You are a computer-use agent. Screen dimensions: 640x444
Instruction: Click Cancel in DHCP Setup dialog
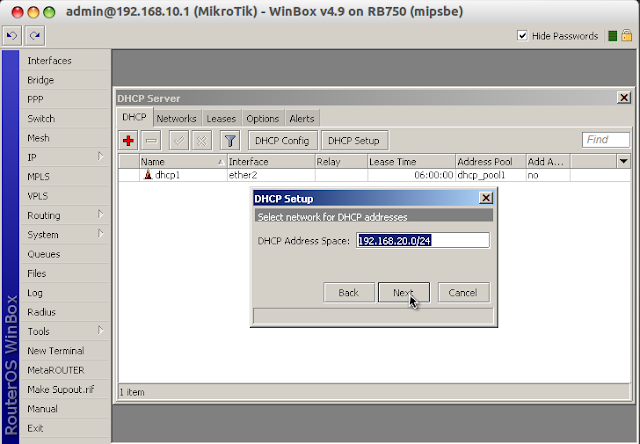pos(463,293)
